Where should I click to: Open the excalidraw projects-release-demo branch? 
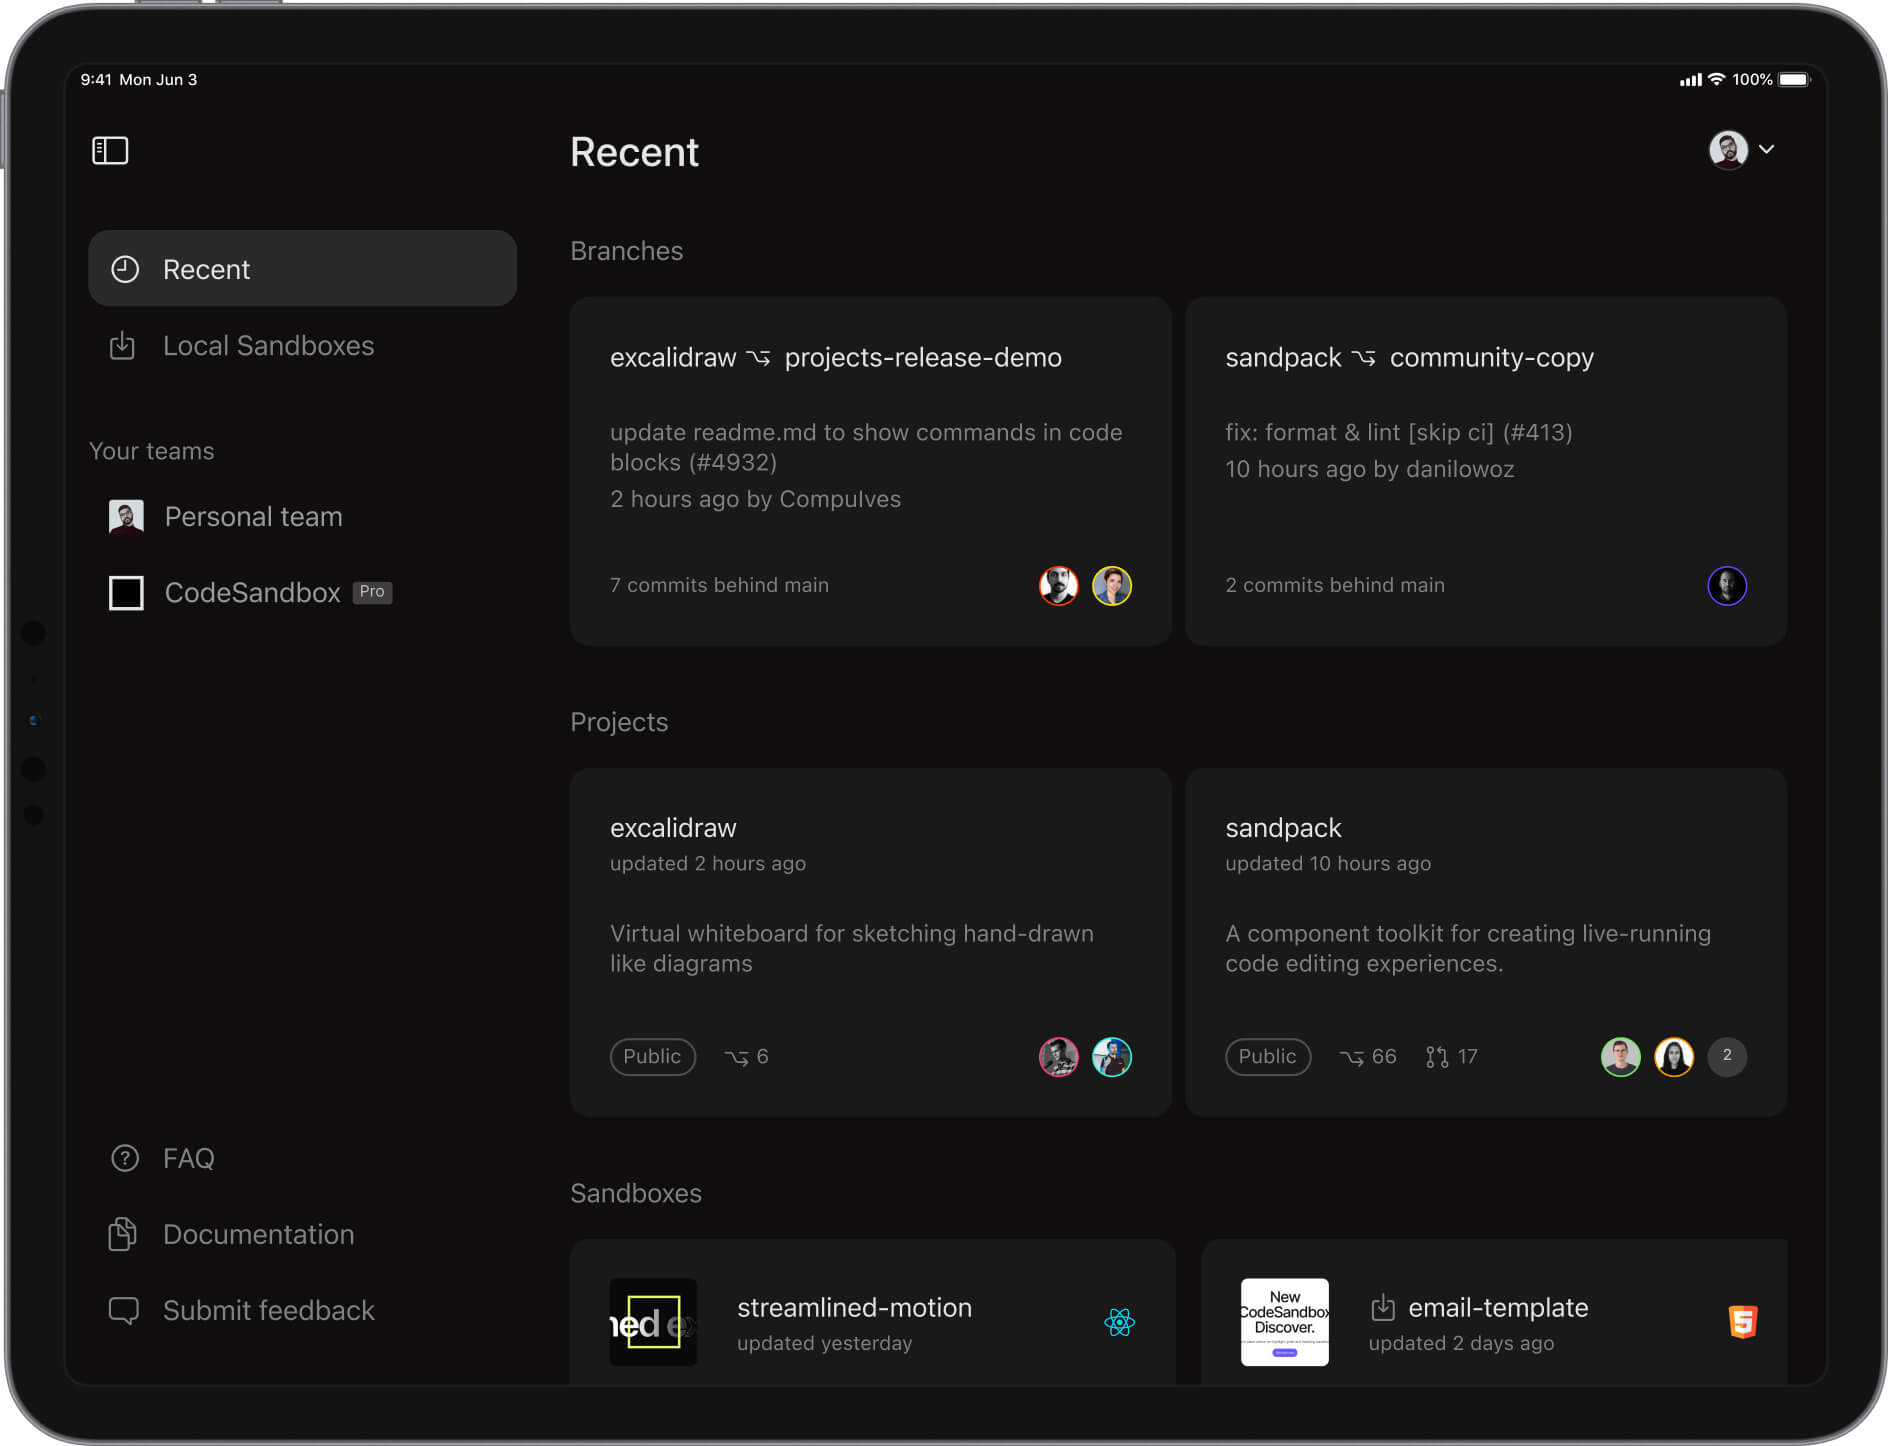point(869,470)
